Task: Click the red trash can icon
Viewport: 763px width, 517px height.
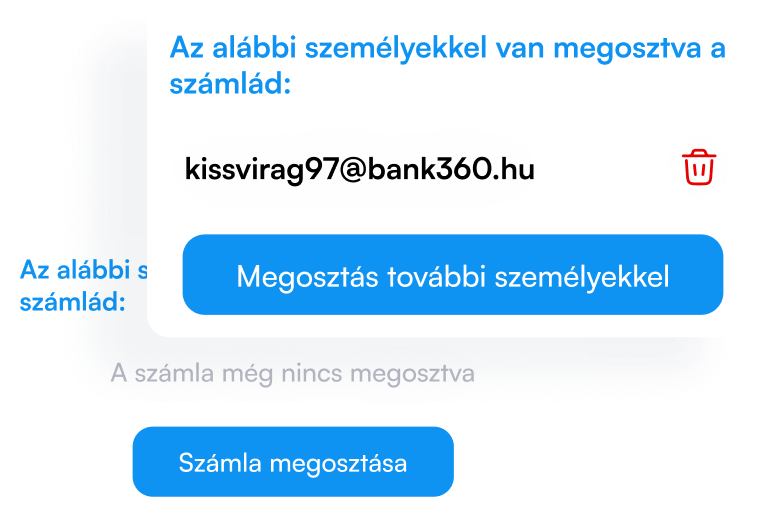Action: point(699,167)
